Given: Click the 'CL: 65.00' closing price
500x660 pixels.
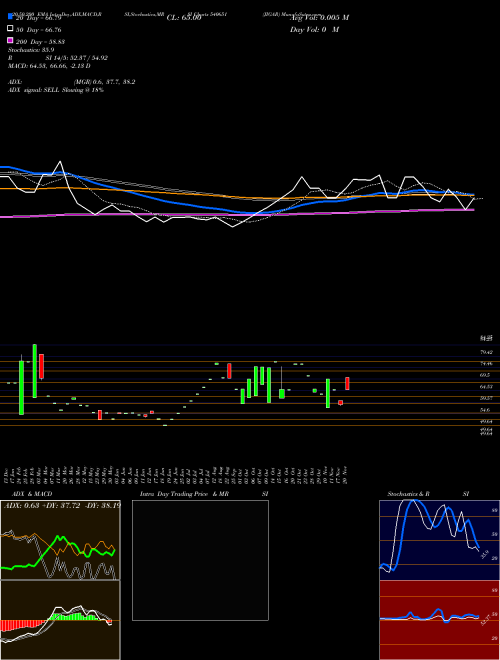Looking at the screenshot, I should click(184, 18).
